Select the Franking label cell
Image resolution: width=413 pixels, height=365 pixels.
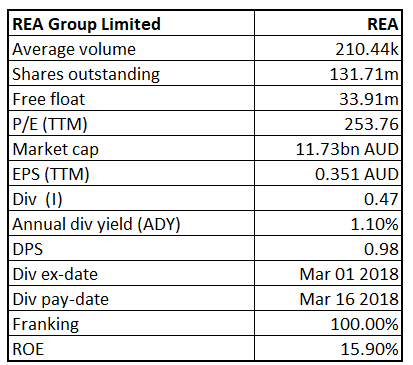(x=131, y=323)
